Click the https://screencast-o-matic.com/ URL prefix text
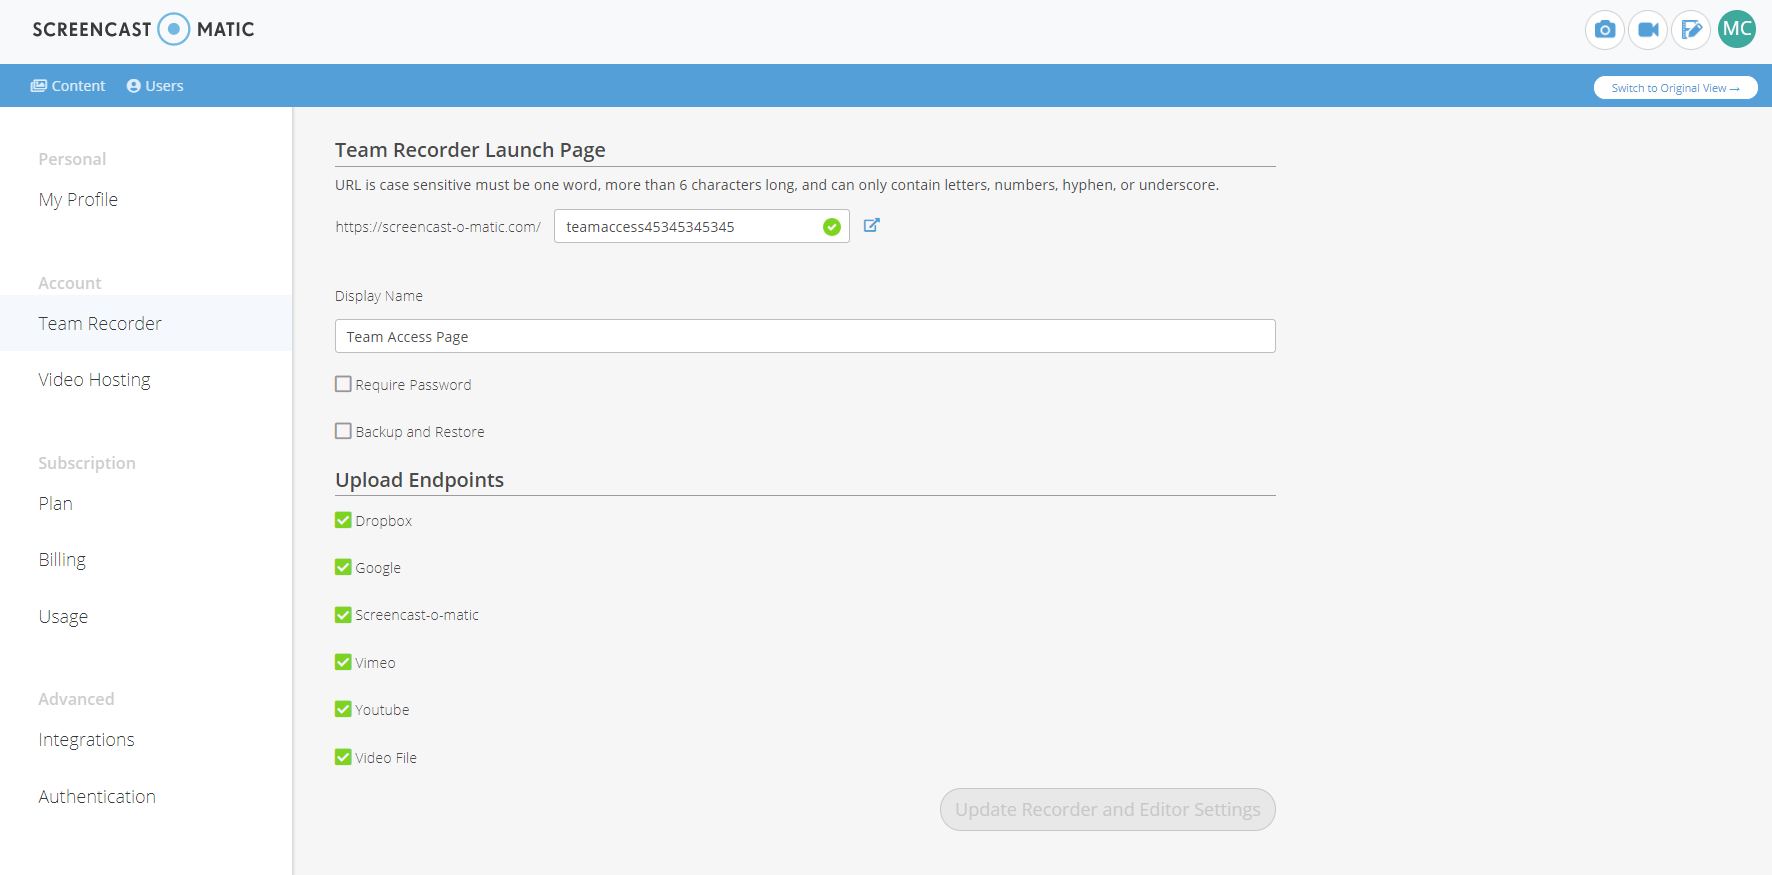Image resolution: width=1772 pixels, height=875 pixels. coord(438,227)
